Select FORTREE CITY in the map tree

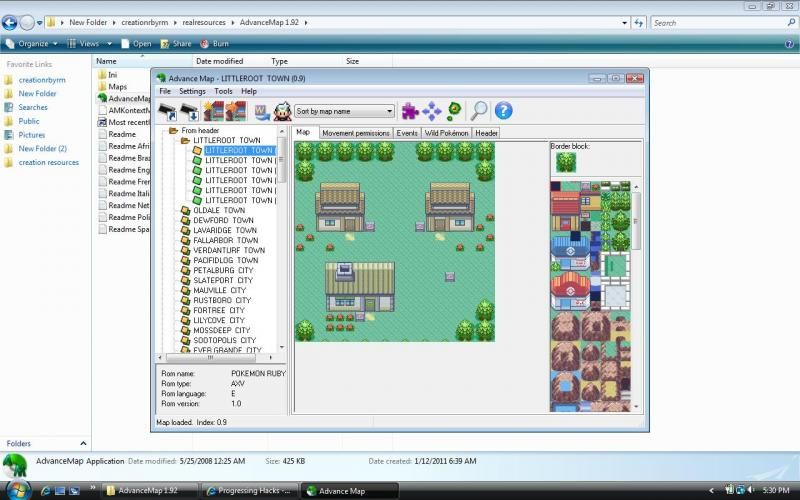click(x=219, y=310)
